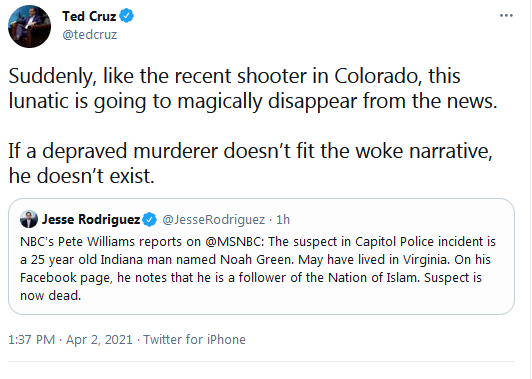Click the Apr 2, 2021 date

[x=99, y=339]
